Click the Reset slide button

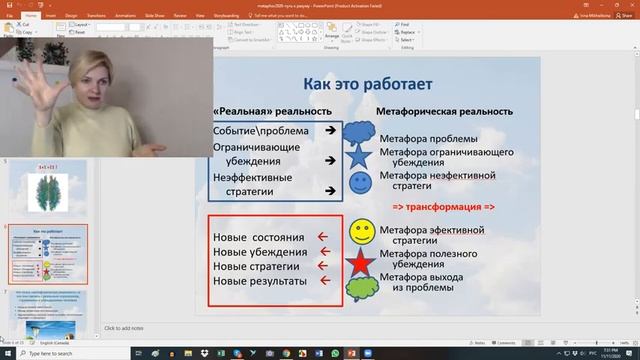78,32
